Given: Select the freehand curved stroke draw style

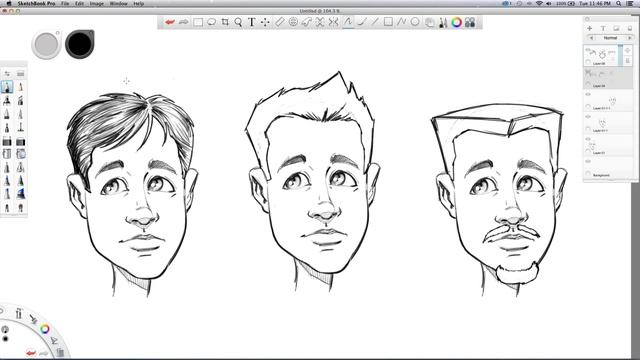Looking at the screenshot, I should [x=362, y=22].
